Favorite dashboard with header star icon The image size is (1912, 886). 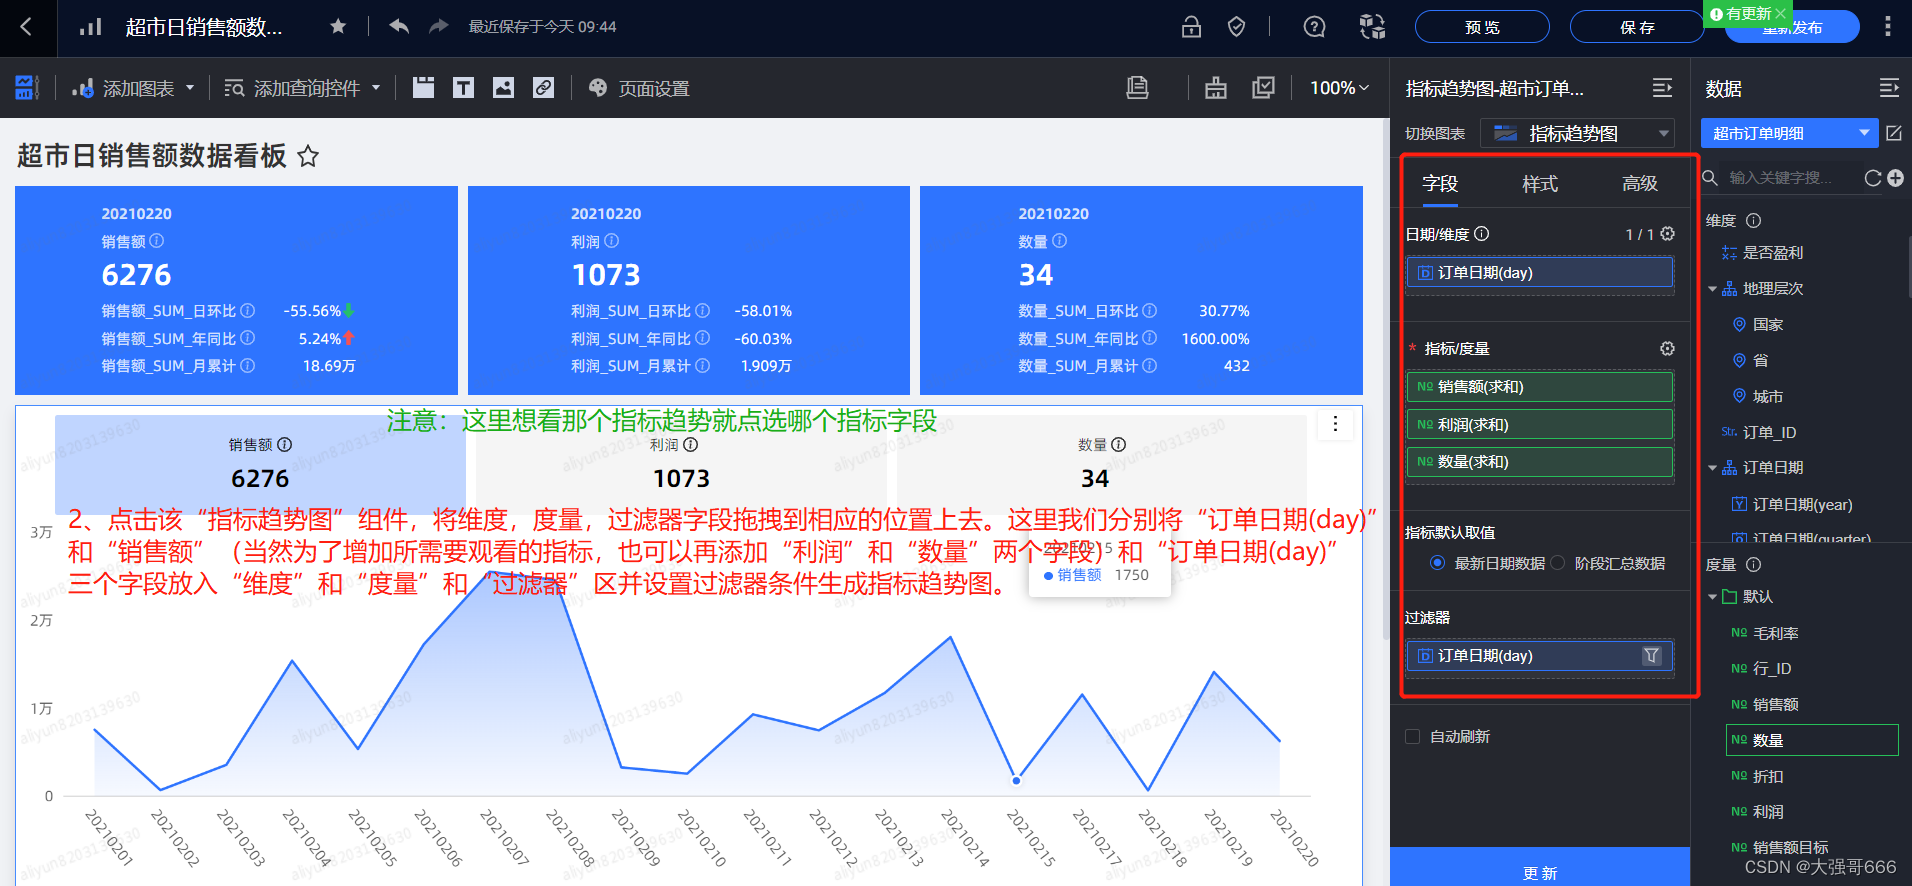338,27
